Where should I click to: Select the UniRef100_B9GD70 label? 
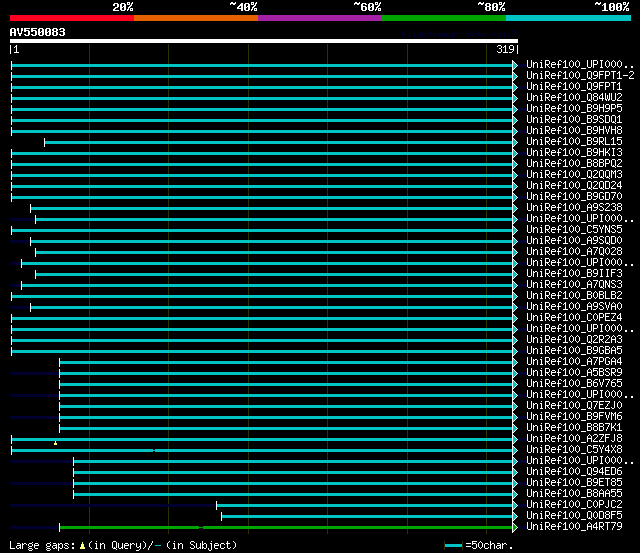(574, 197)
